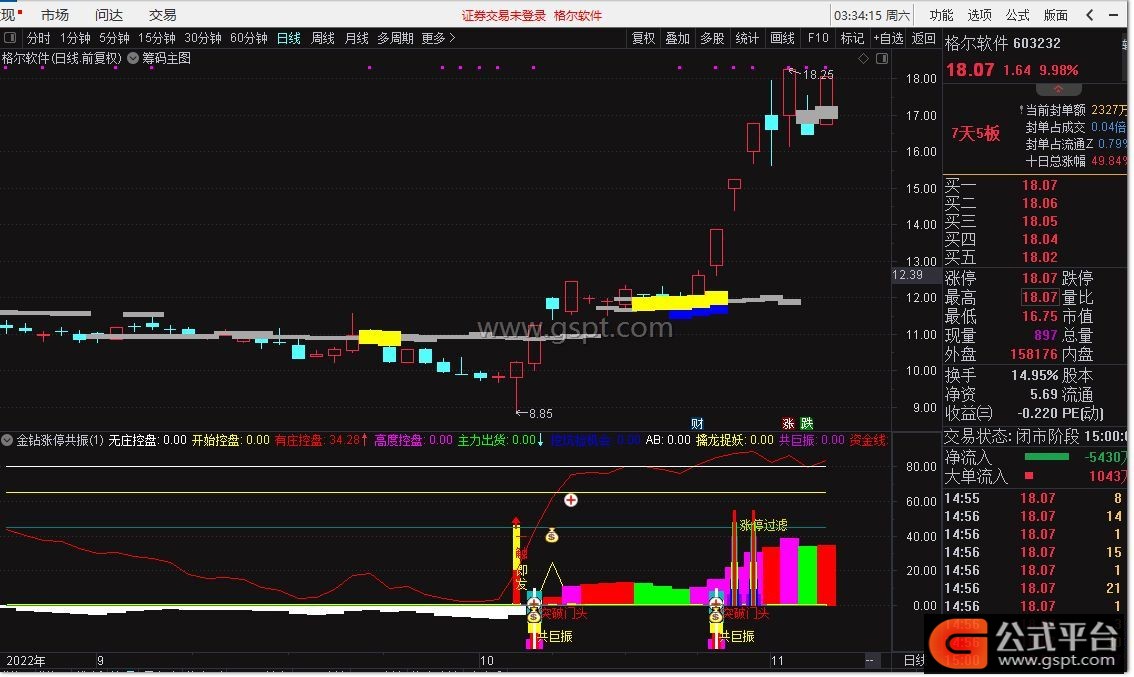The image size is (1134, 677).
Task: Open the 筹码主图 indicator dropdown arrow
Action: tap(133, 59)
